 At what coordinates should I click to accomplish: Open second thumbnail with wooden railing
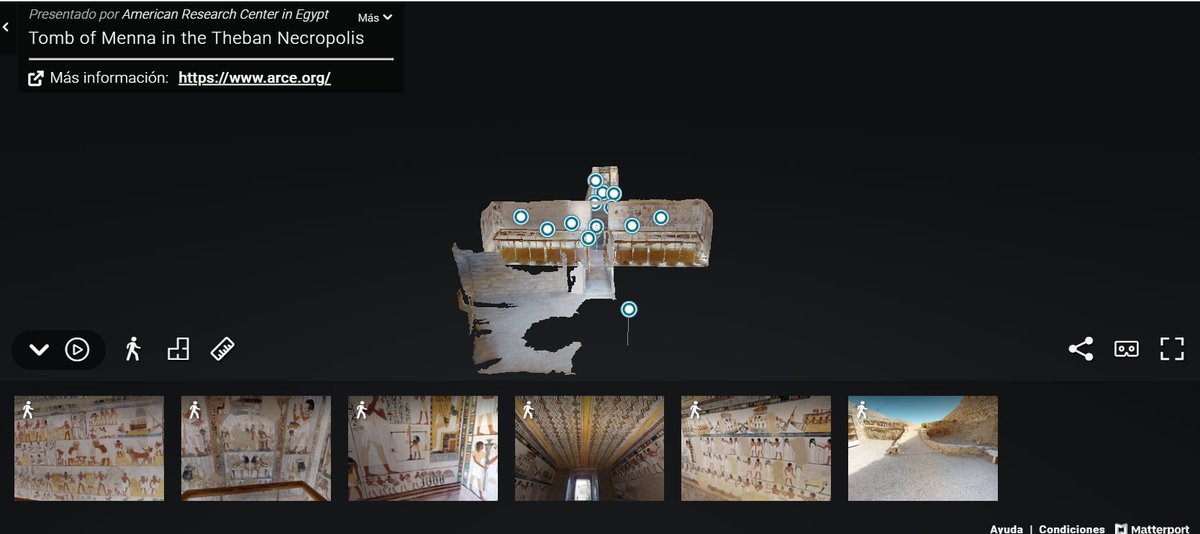[x=256, y=448]
